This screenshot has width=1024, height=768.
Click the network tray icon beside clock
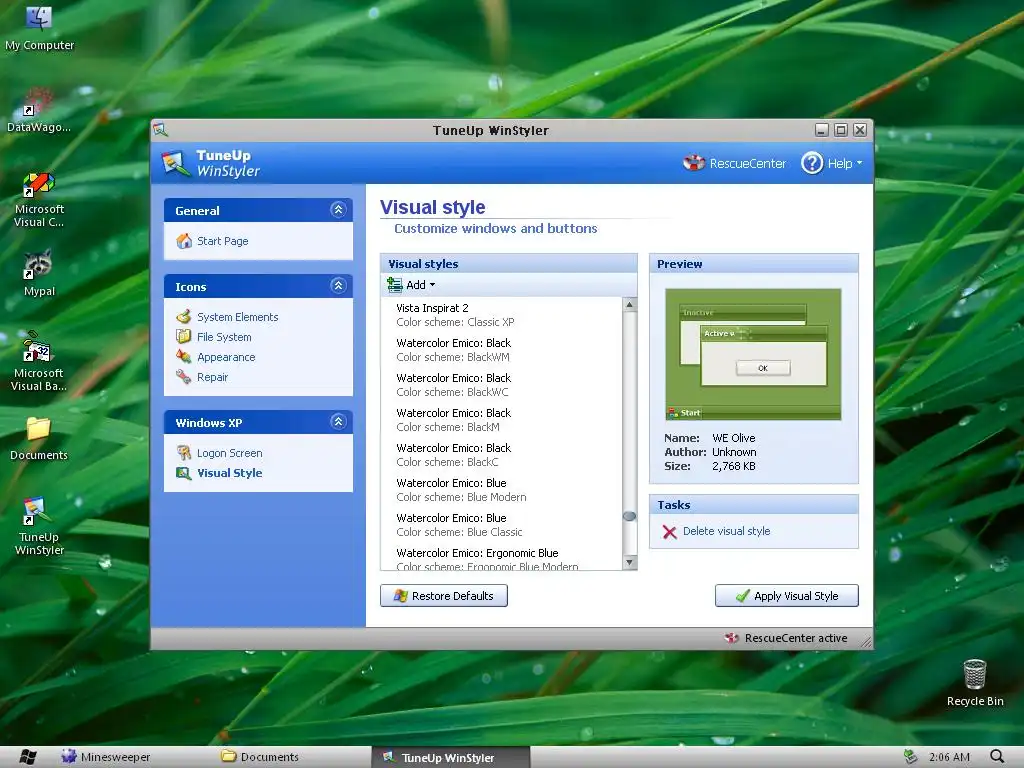[x=910, y=756]
